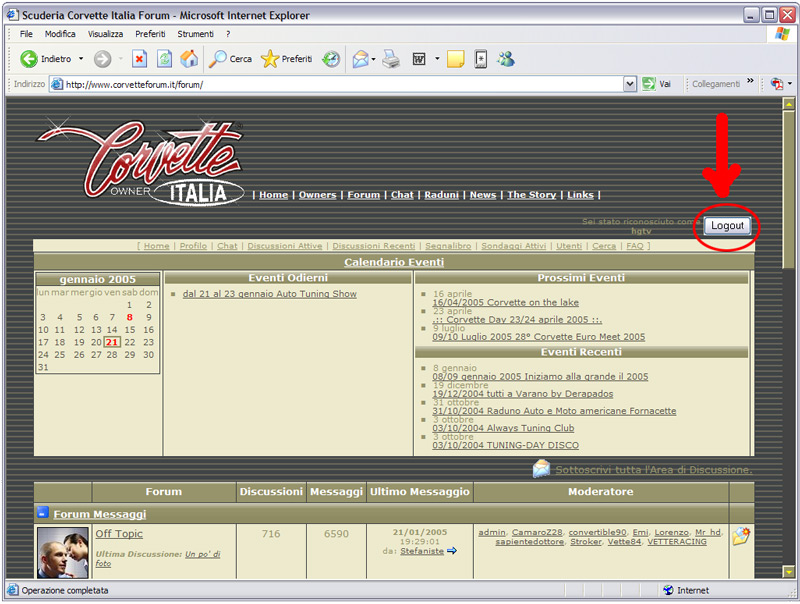Viewport: 800px width, 604px height.
Task: Print the page with printer icon
Action: pyautogui.click(x=391, y=59)
